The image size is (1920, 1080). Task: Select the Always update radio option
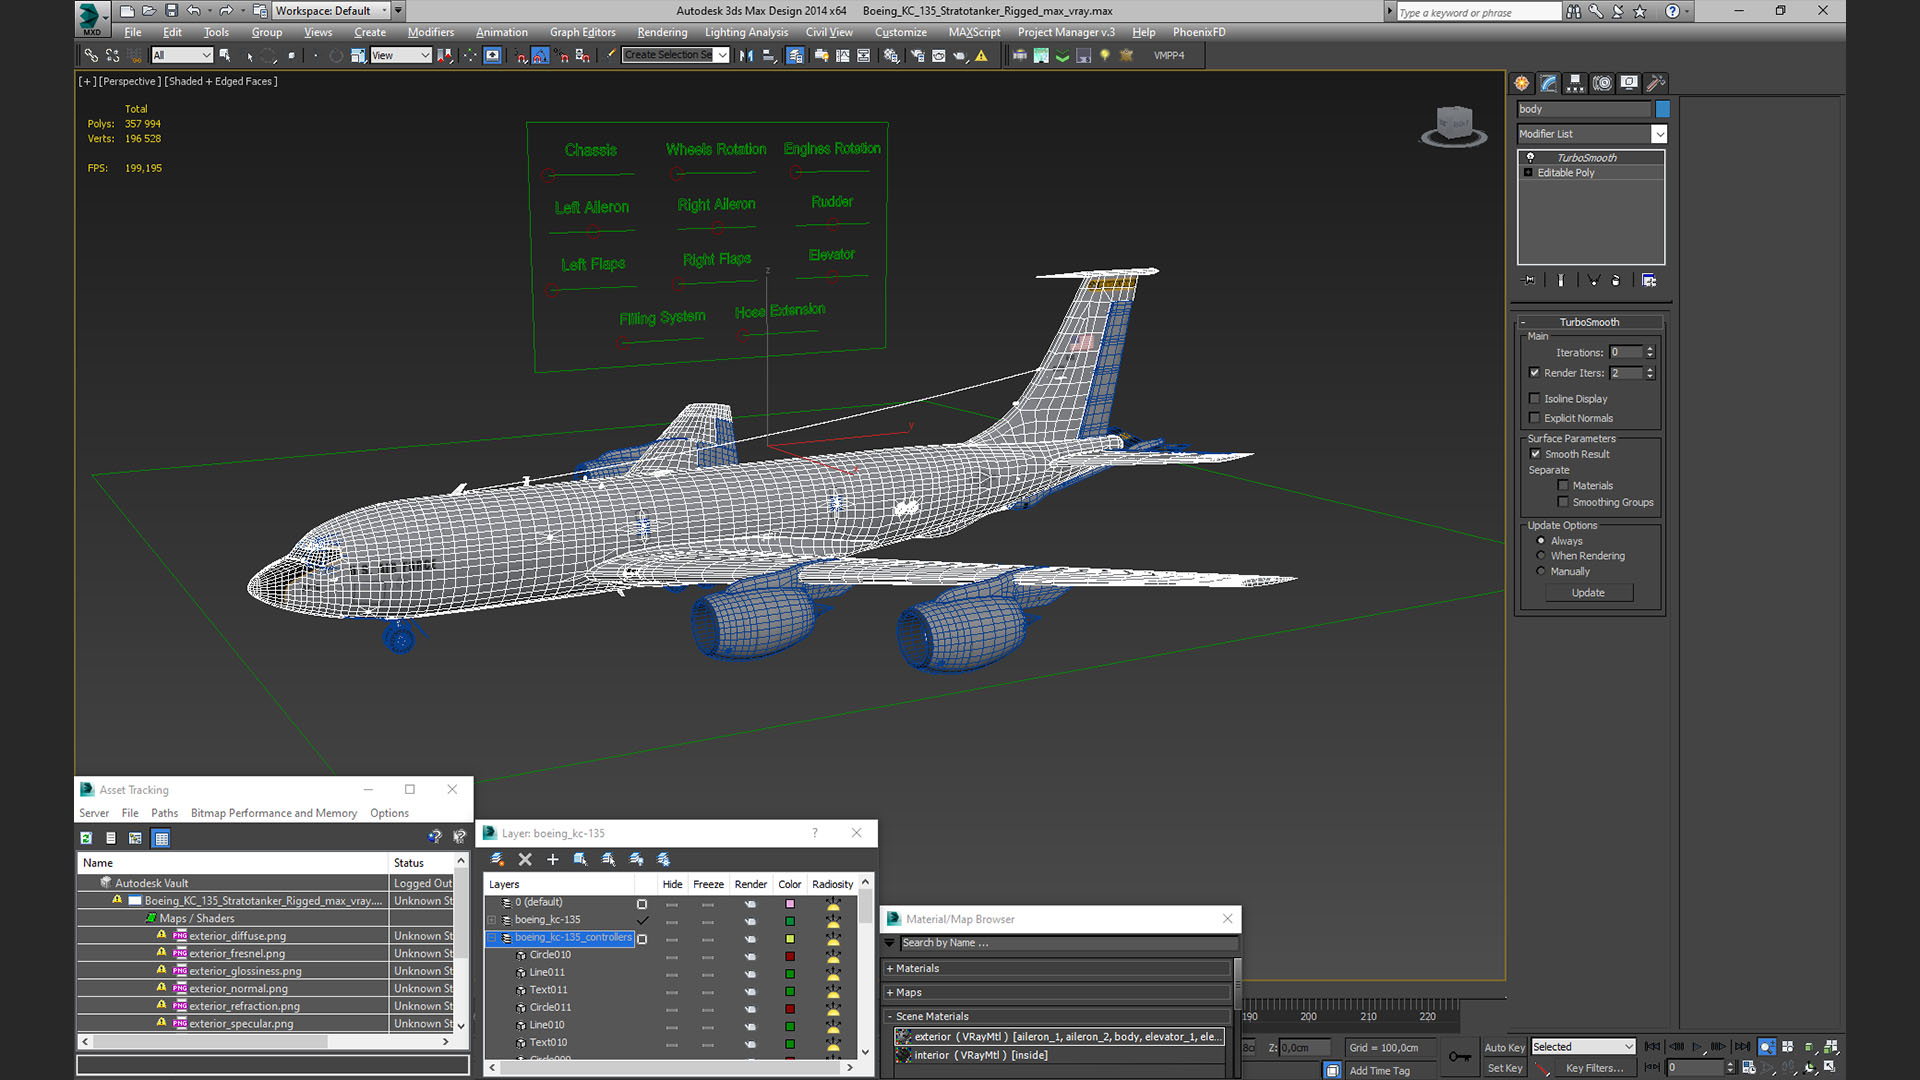tap(1541, 541)
